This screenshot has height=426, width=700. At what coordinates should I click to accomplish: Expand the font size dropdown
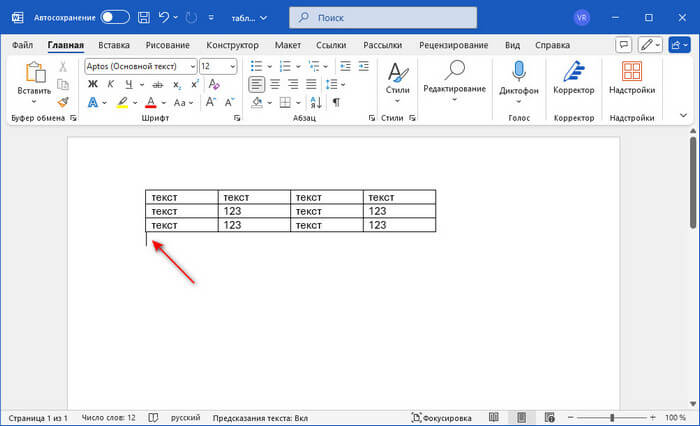coord(233,66)
